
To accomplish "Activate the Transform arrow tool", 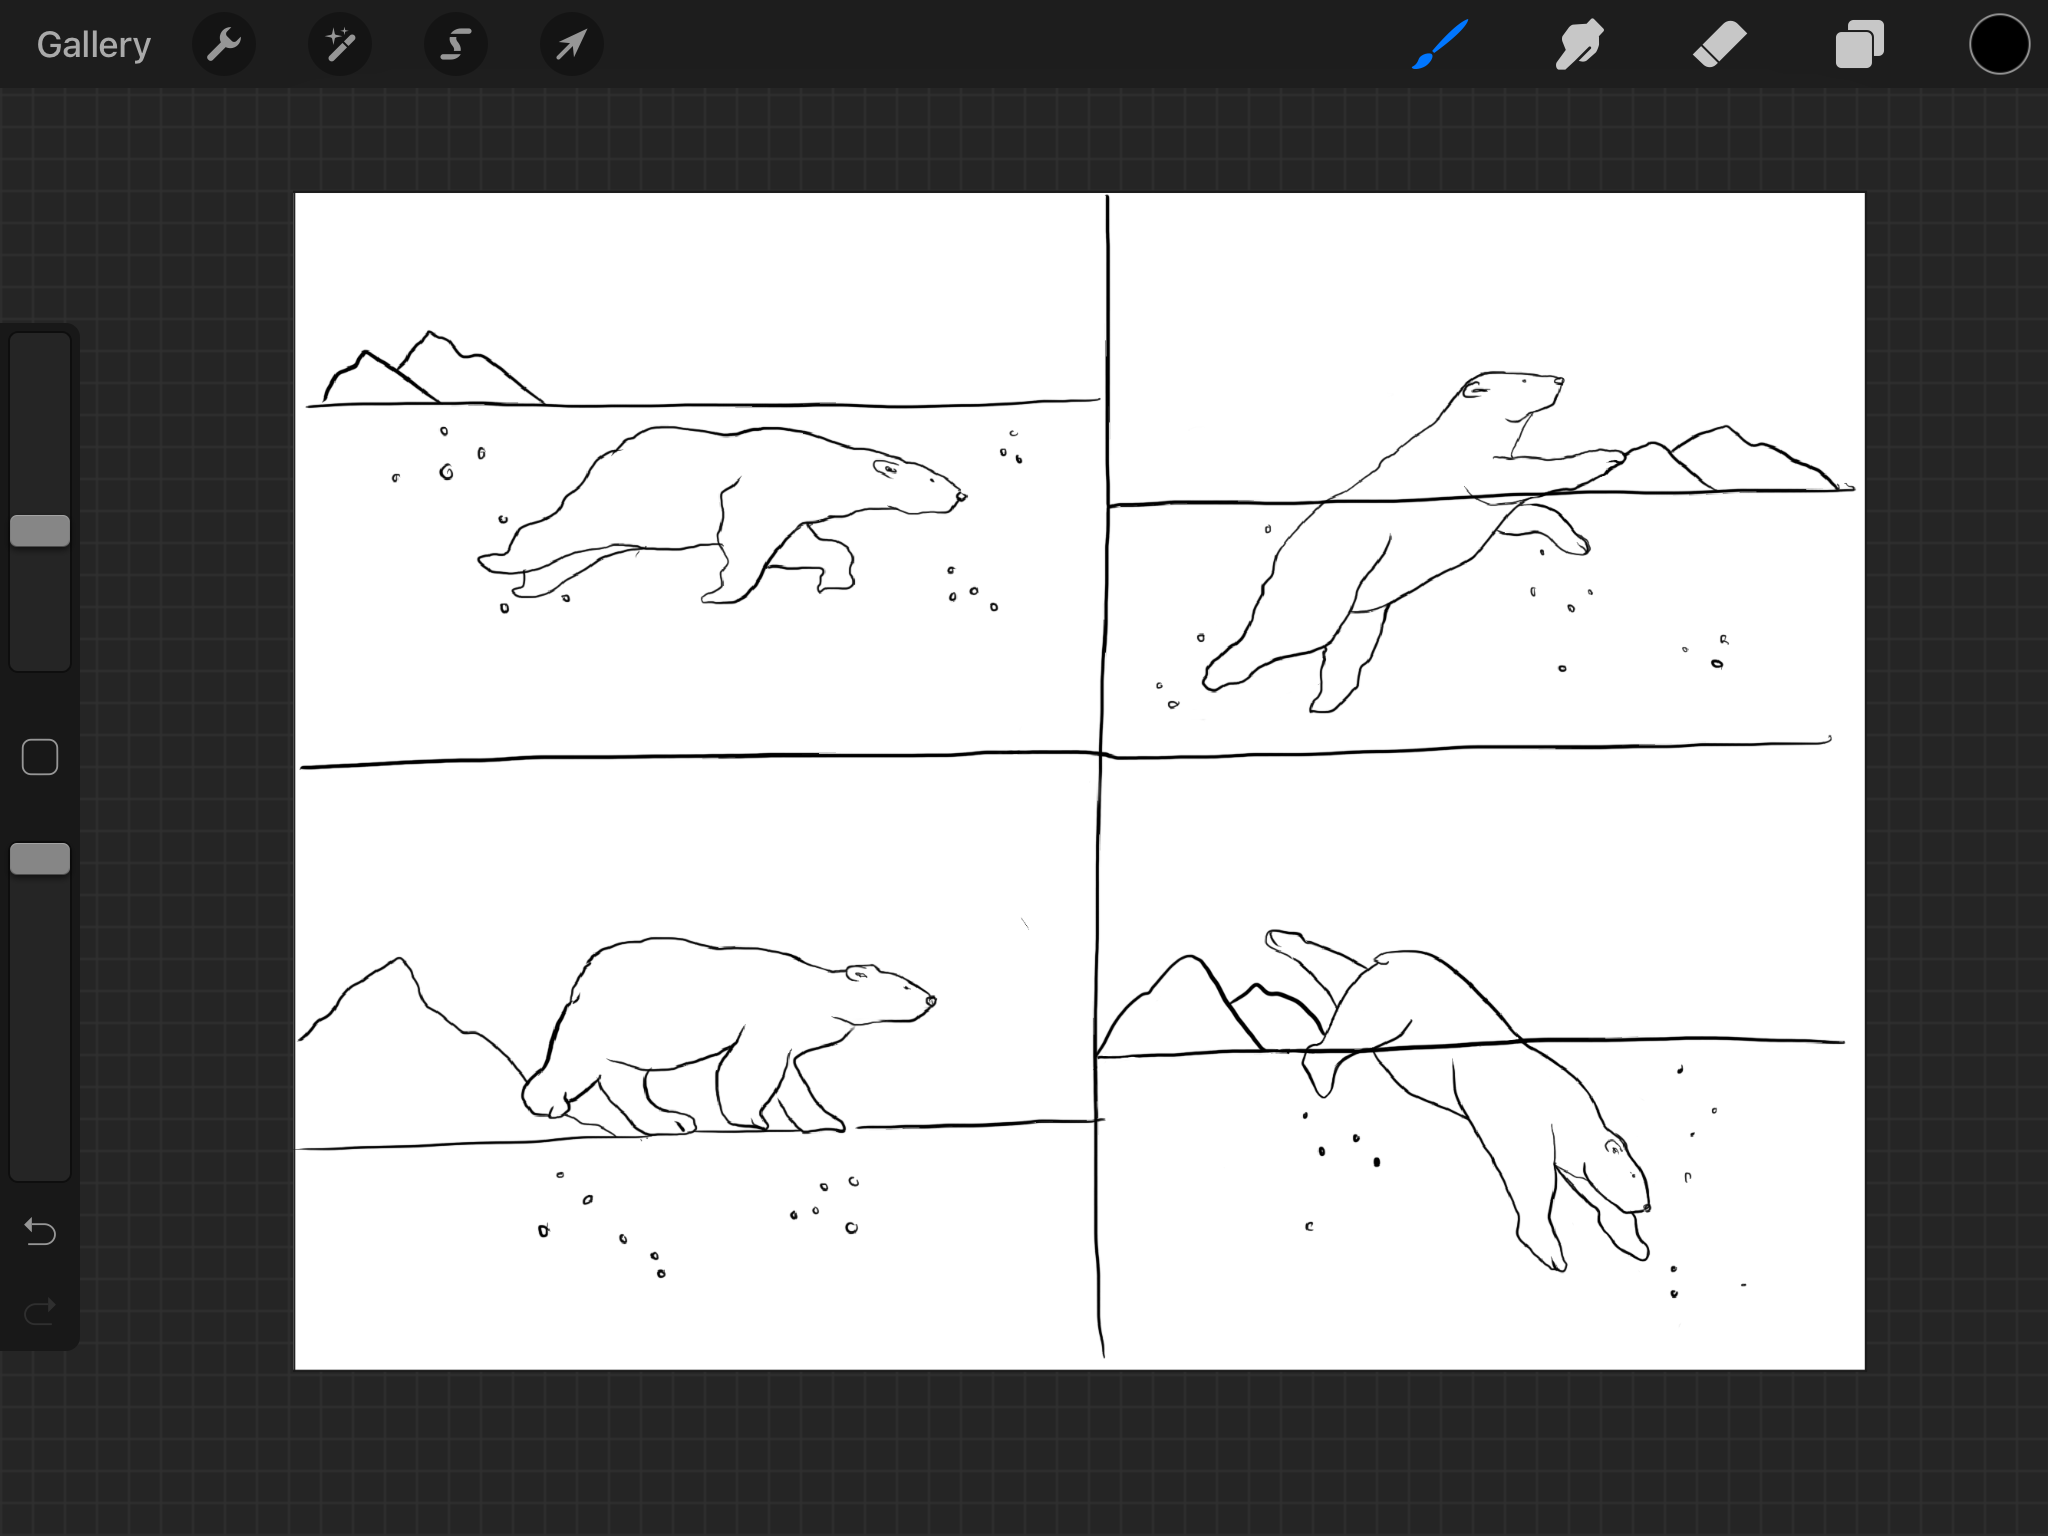I will (x=571, y=45).
